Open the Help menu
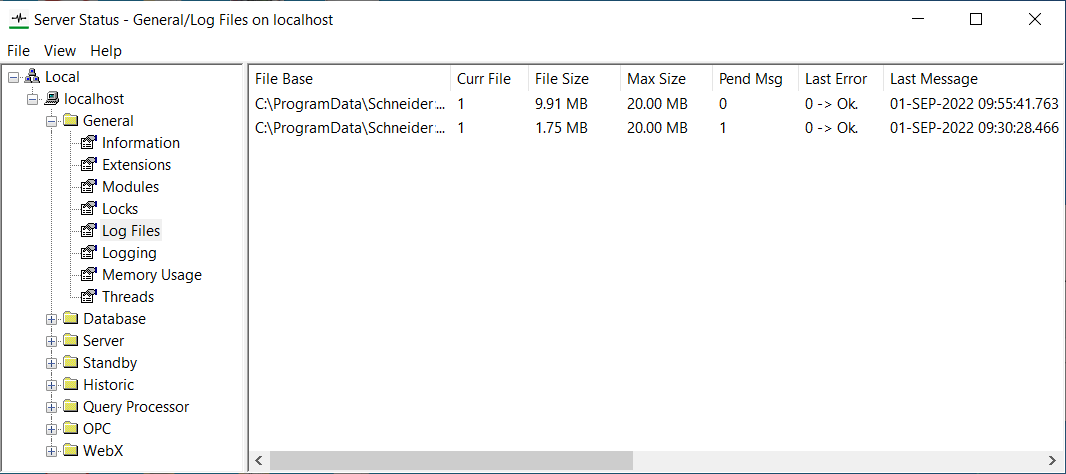The height and width of the screenshot is (474, 1066). point(105,51)
